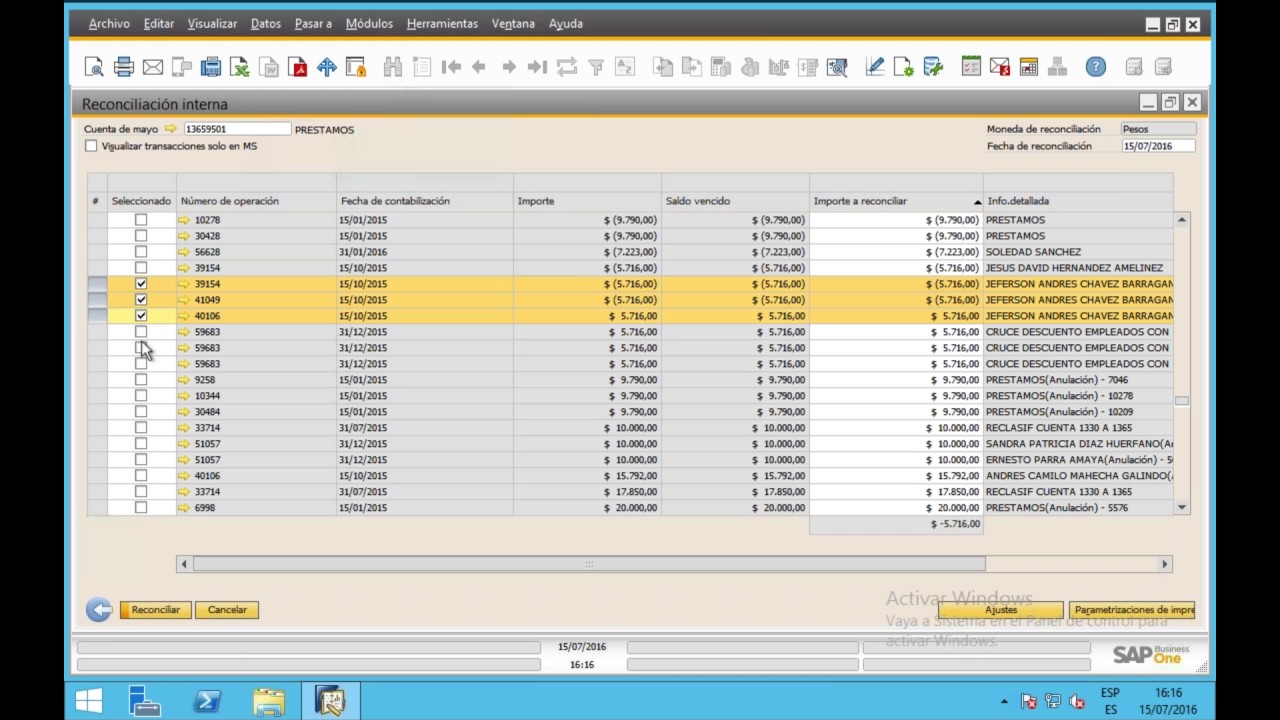
Task: Send document by email via envelope icon
Action: click(152, 67)
